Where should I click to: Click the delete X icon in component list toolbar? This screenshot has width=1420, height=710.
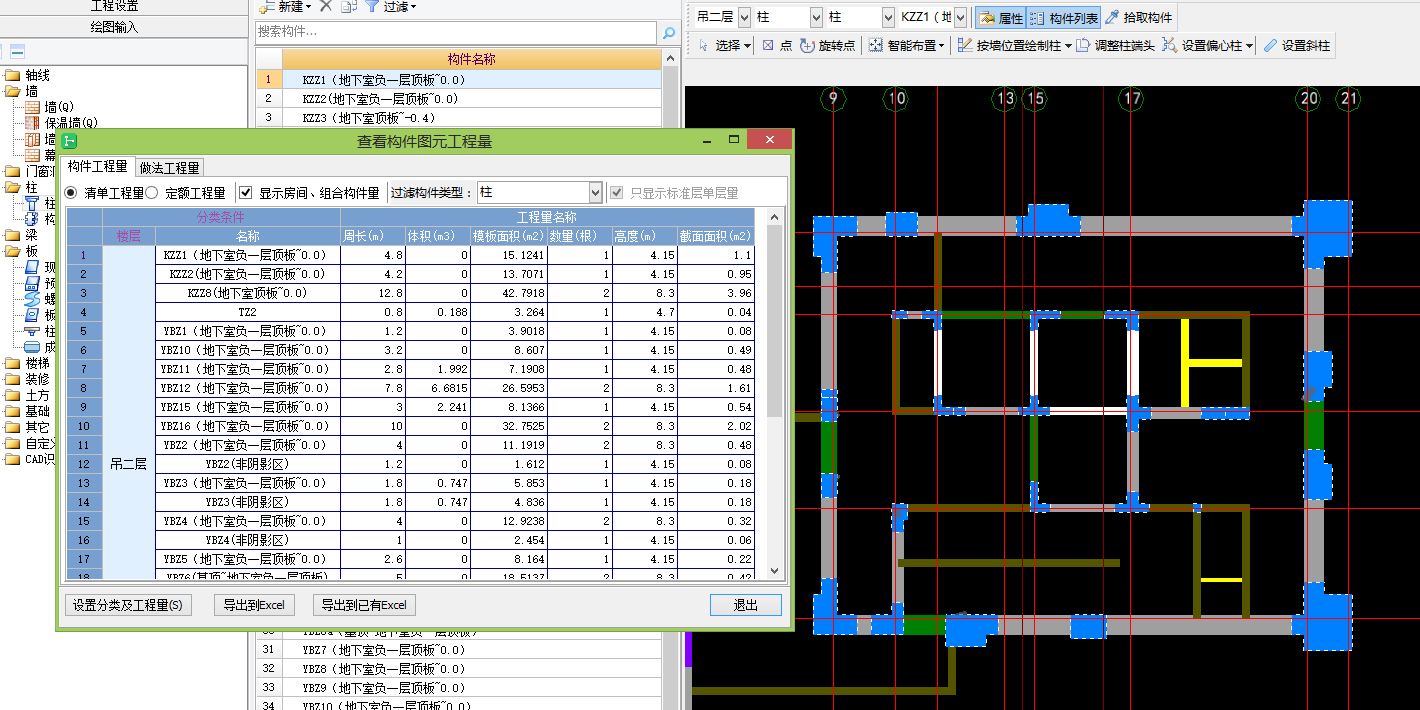click(x=326, y=6)
